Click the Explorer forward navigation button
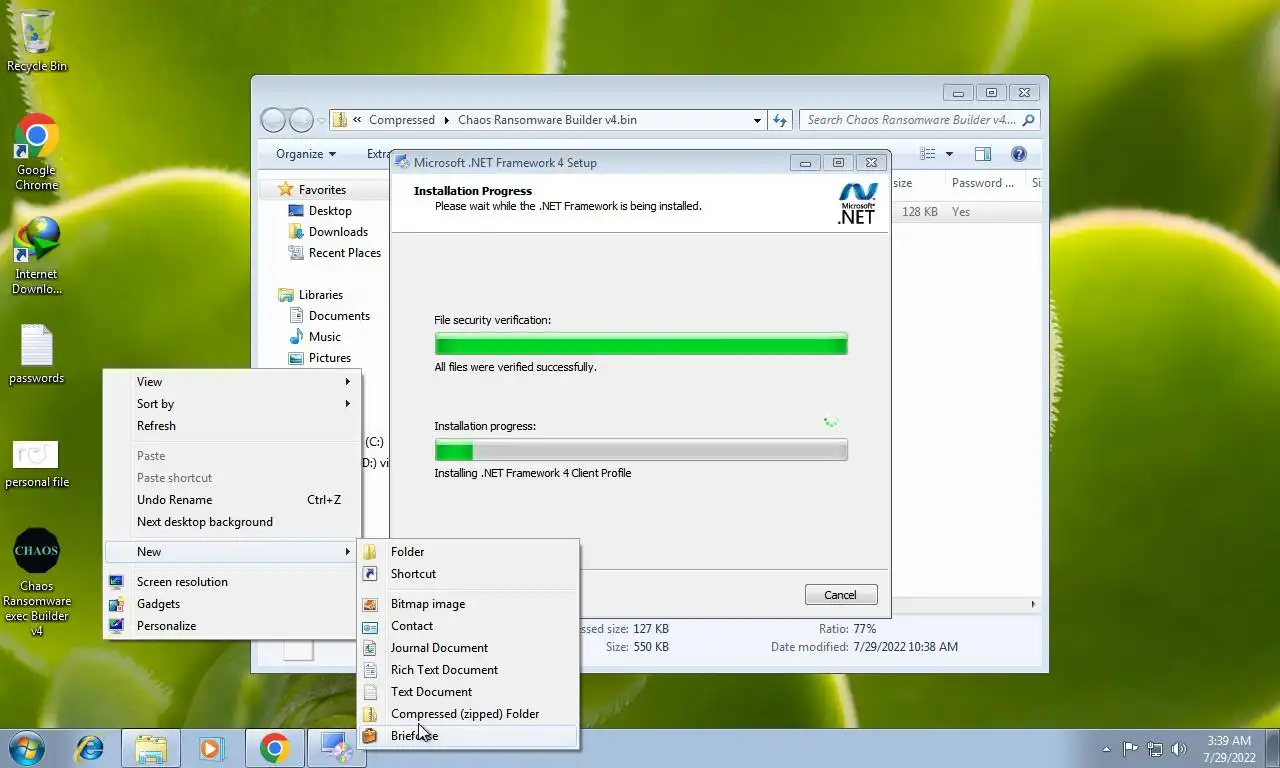The image size is (1280, 768). (x=301, y=120)
